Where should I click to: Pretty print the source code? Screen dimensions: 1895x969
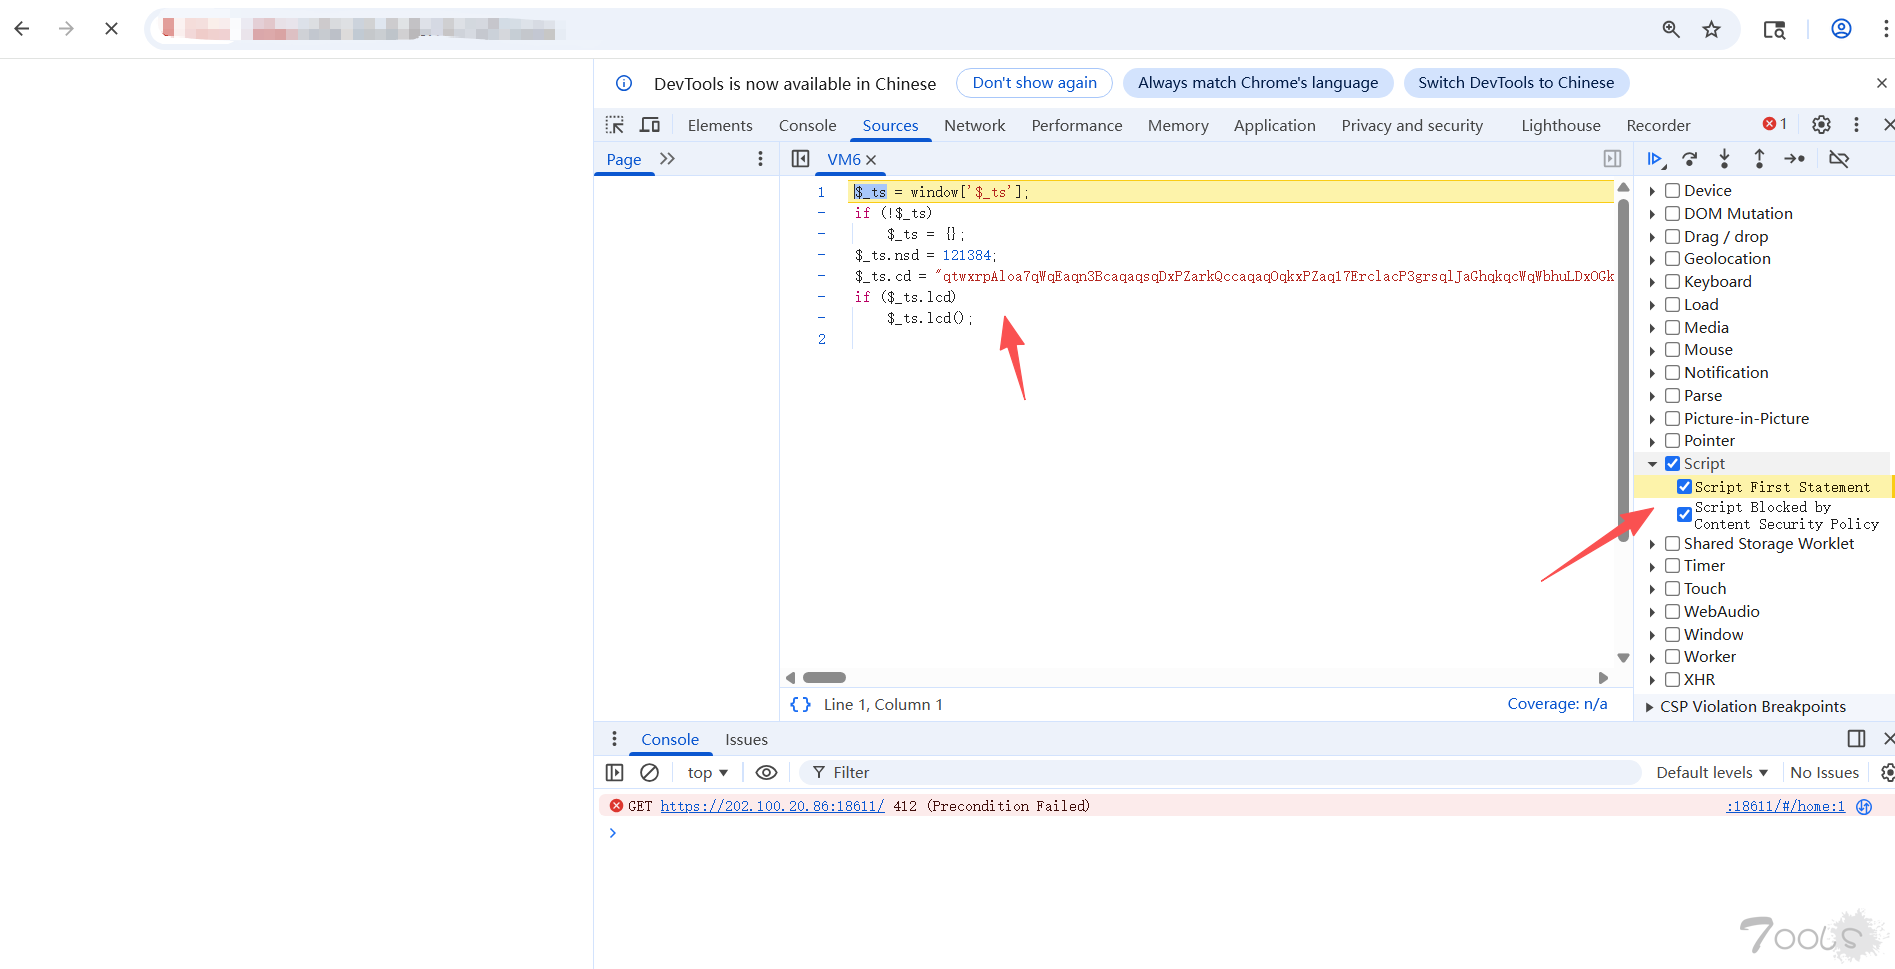[800, 704]
